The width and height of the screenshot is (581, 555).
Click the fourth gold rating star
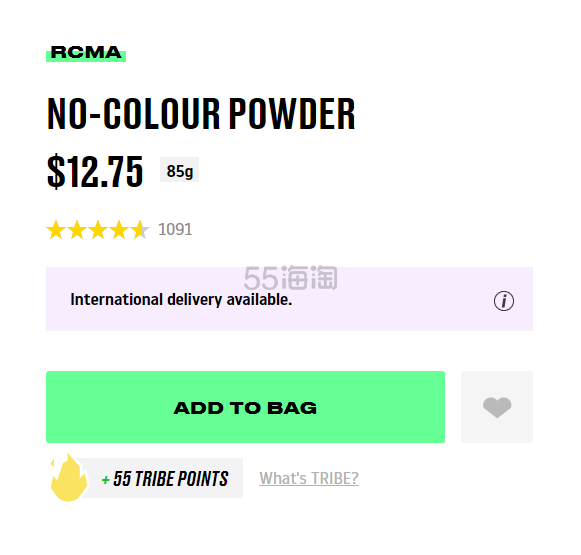119,230
